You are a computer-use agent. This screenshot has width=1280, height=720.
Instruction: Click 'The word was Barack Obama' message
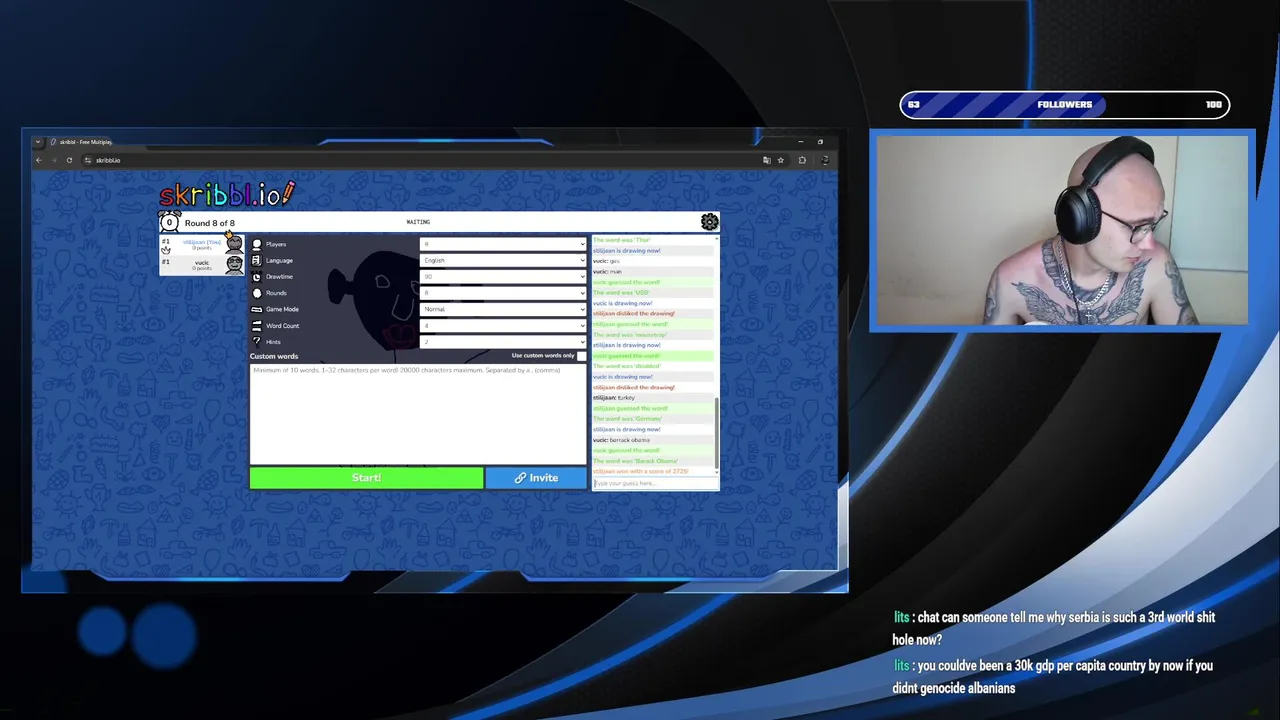(635, 461)
